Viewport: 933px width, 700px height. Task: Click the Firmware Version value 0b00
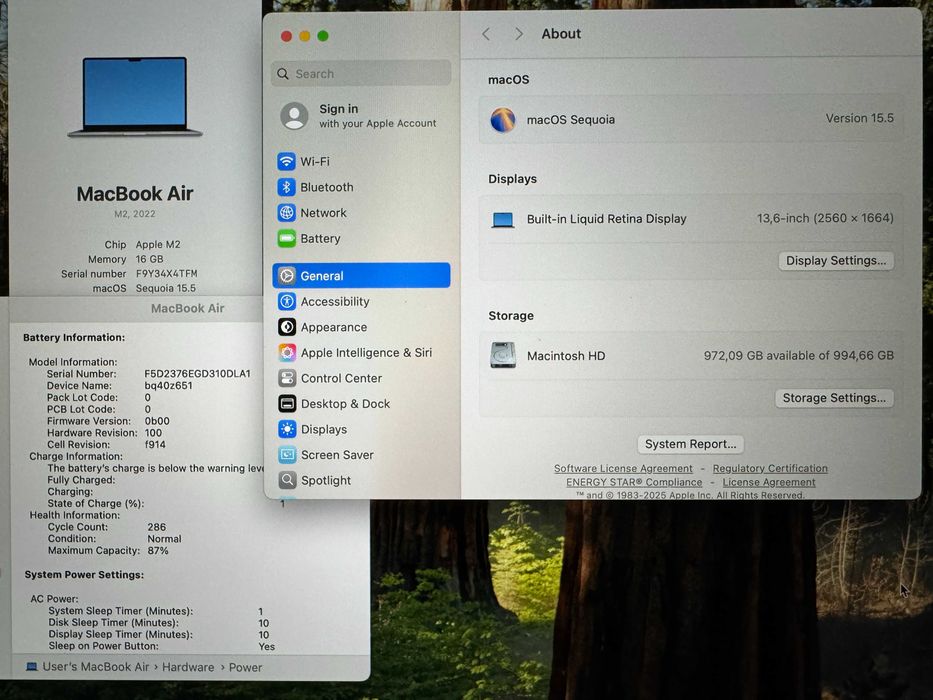tap(157, 421)
